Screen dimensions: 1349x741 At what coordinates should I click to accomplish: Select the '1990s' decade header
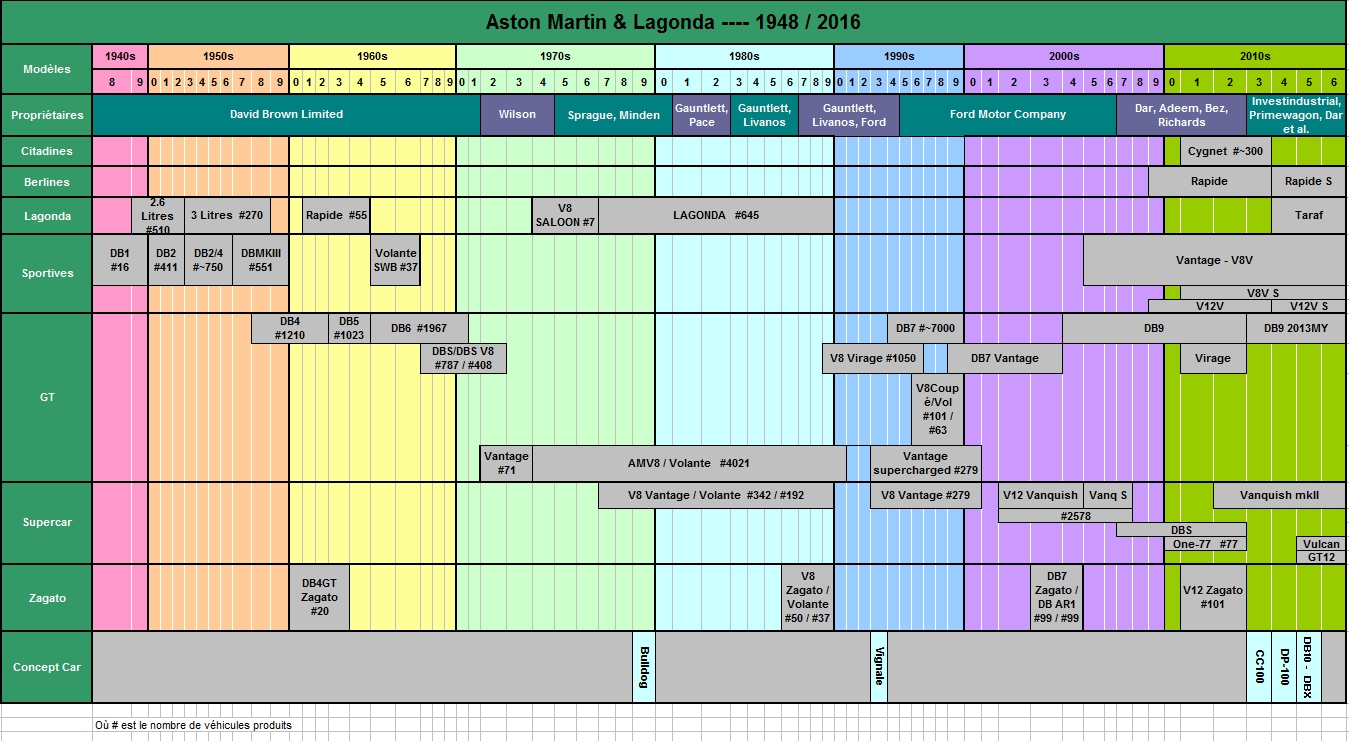point(898,57)
